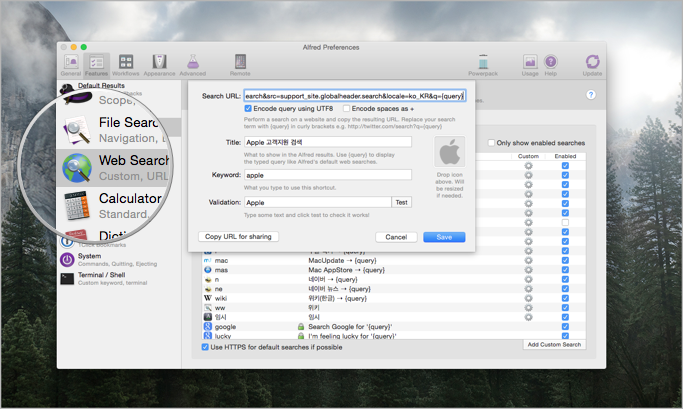Click the Apple logo icon drop well
The height and width of the screenshot is (409, 683).
[x=450, y=152]
